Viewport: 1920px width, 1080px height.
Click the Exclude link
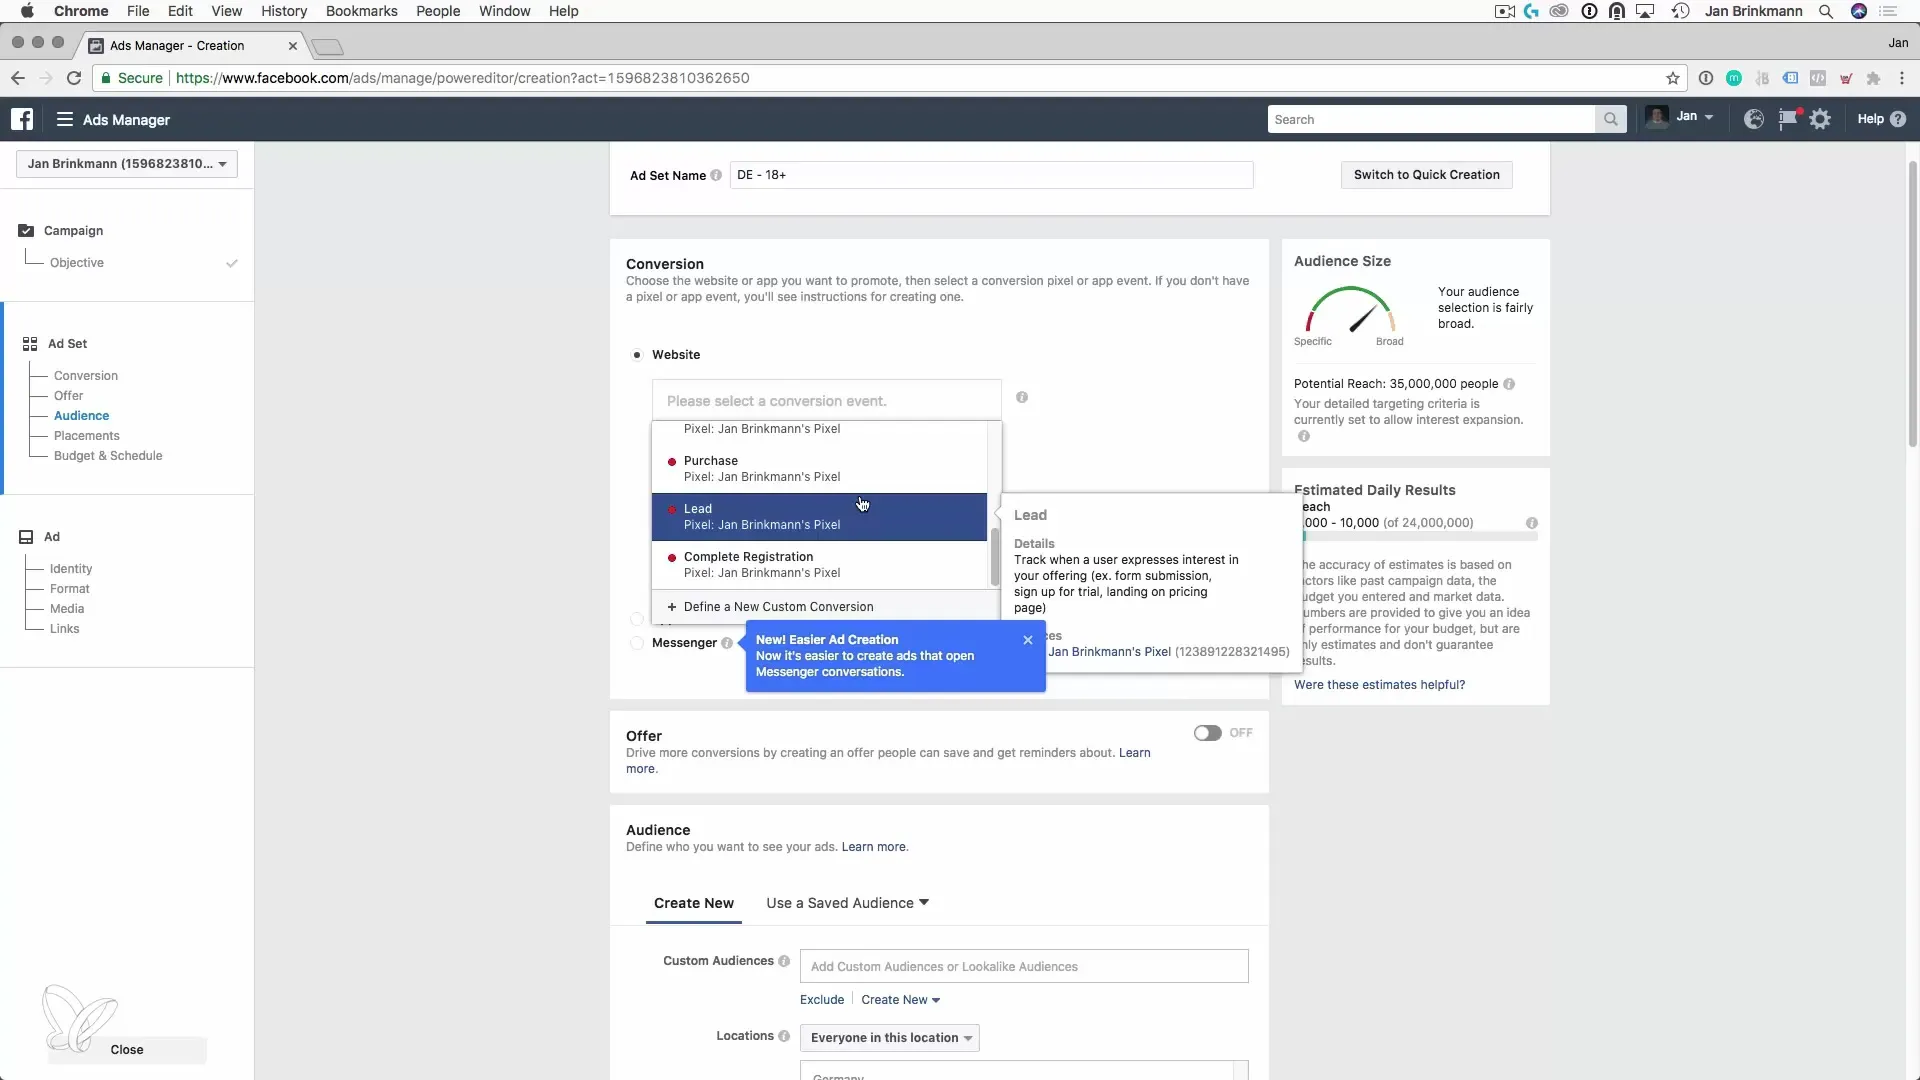(822, 1000)
